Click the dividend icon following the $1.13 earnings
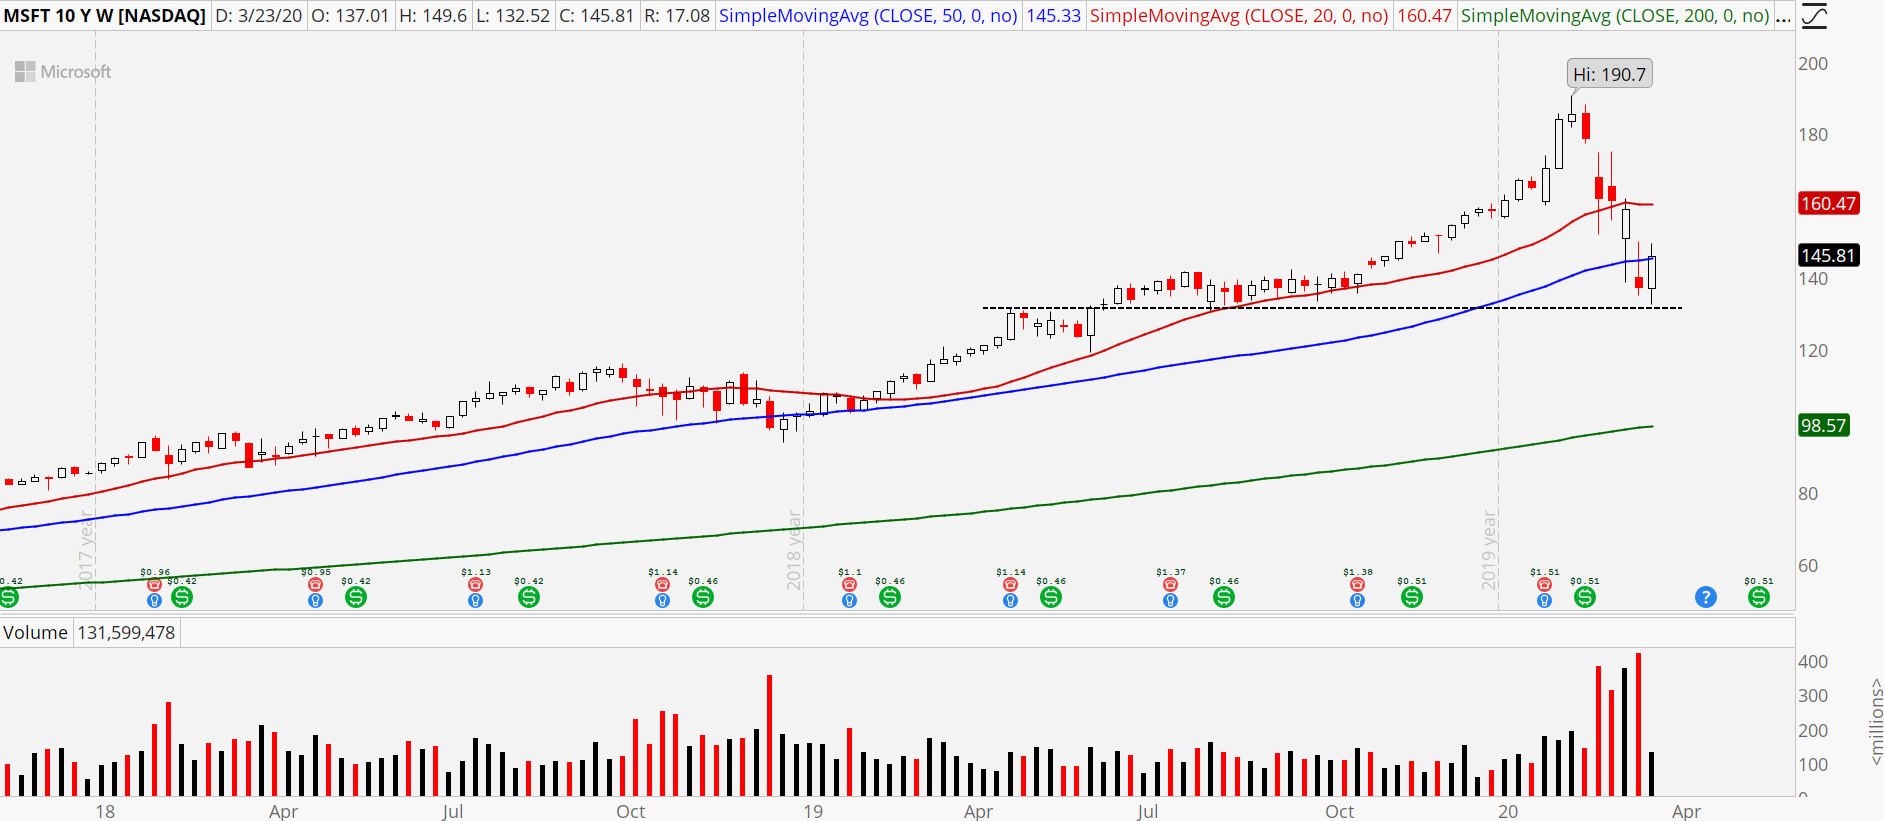 529,597
